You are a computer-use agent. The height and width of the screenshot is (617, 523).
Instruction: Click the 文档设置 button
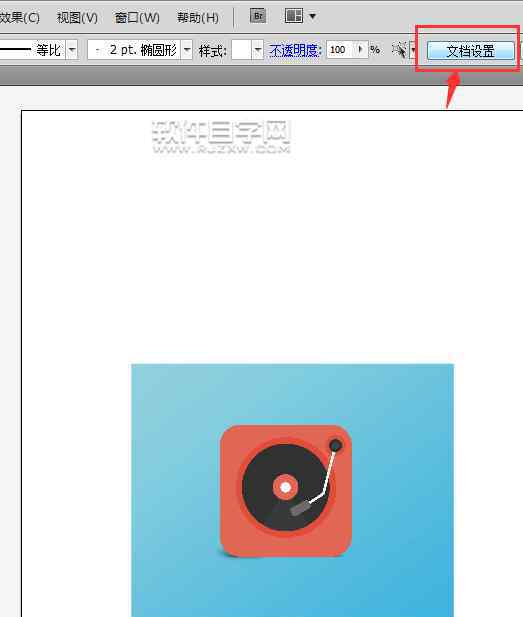point(471,51)
